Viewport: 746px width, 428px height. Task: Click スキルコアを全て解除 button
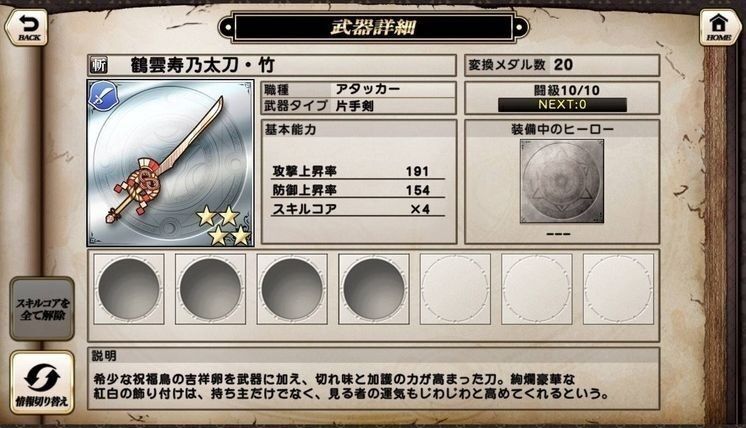point(42,309)
